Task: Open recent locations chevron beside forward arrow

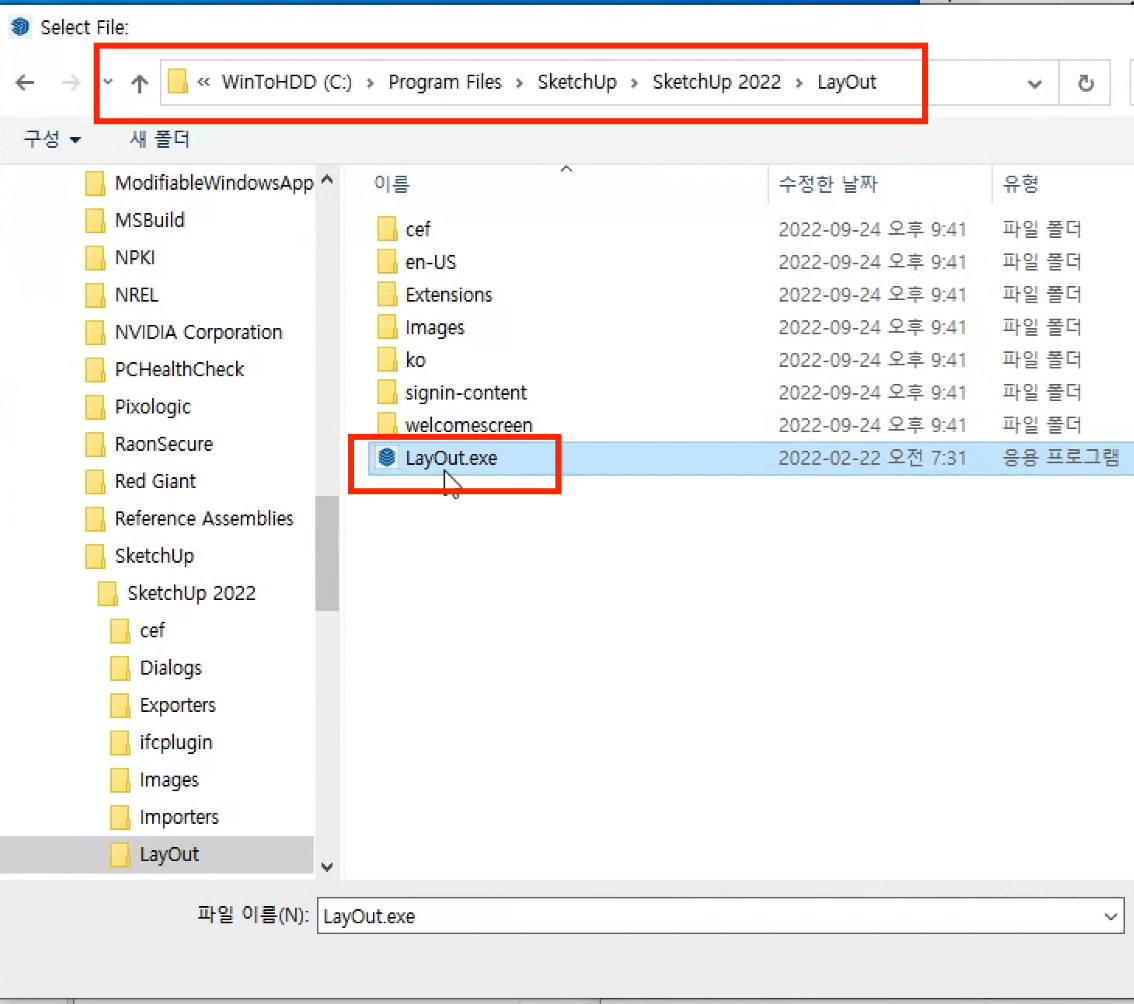Action: (108, 82)
